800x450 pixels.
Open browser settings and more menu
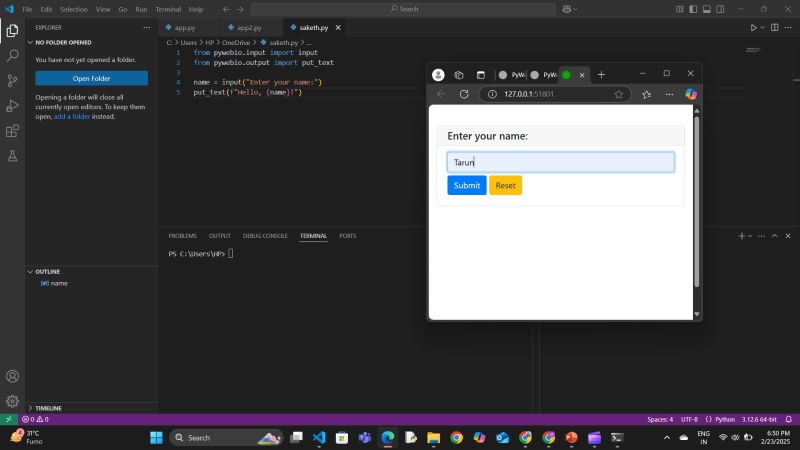coord(669,94)
